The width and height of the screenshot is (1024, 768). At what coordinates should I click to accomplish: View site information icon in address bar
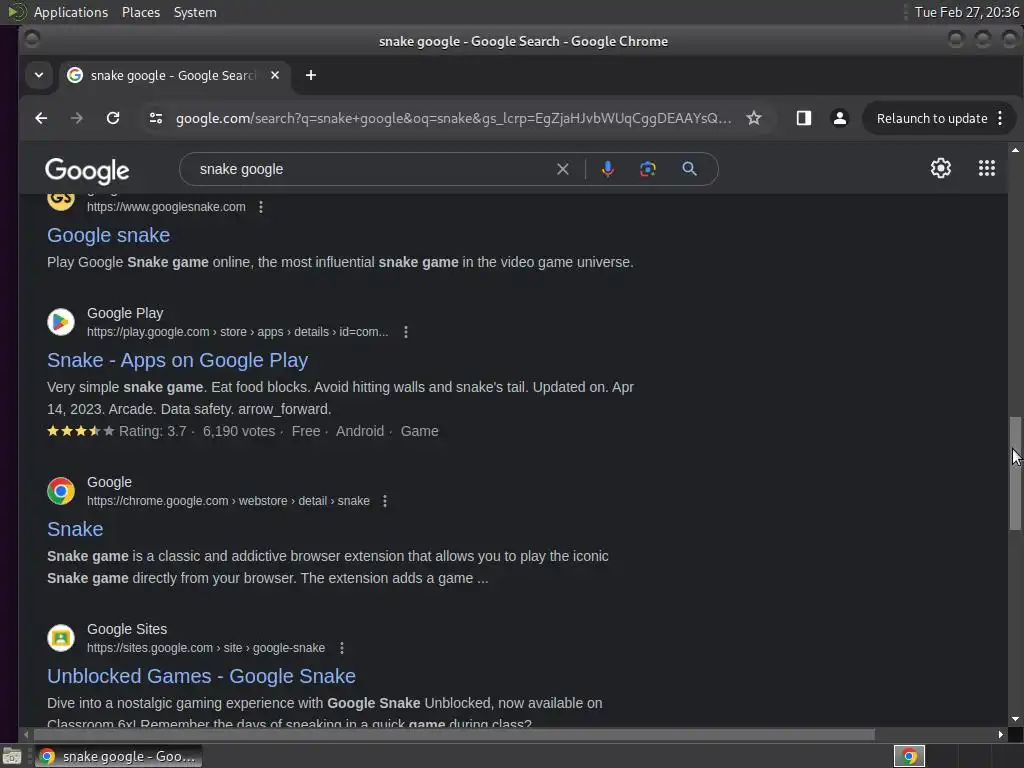(x=155, y=118)
